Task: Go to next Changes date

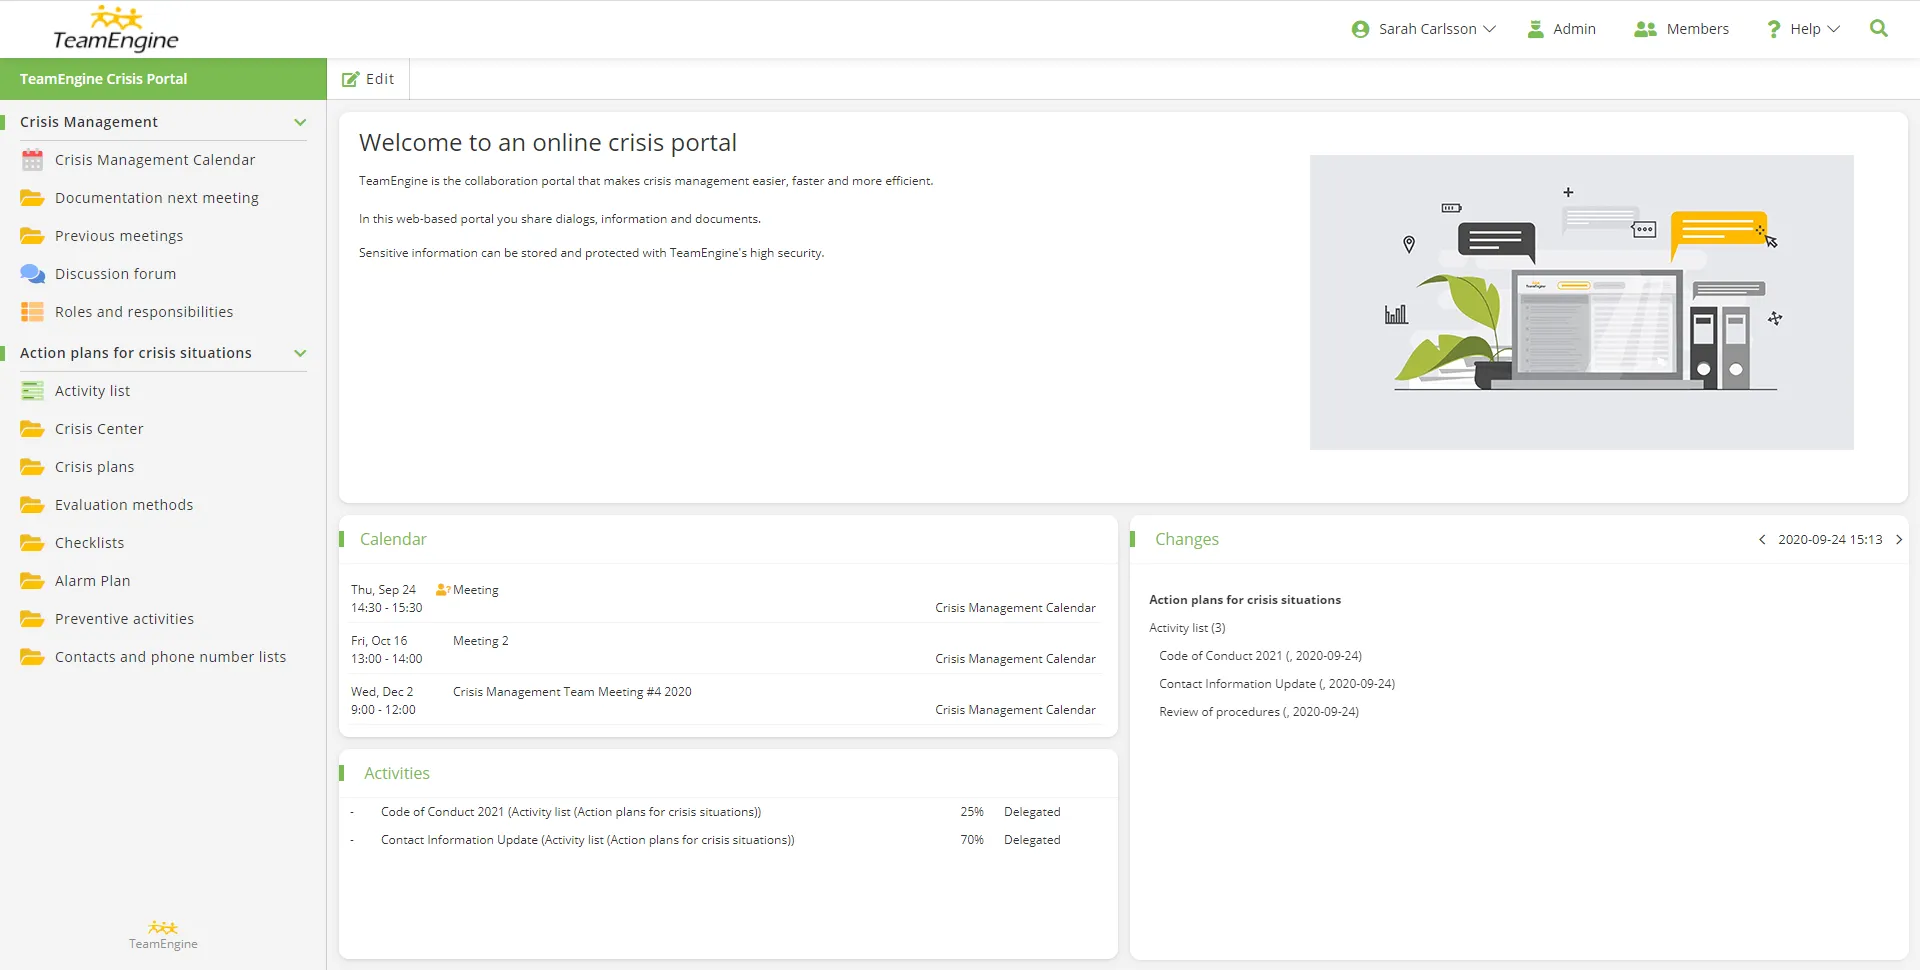Action: tap(1899, 540)
